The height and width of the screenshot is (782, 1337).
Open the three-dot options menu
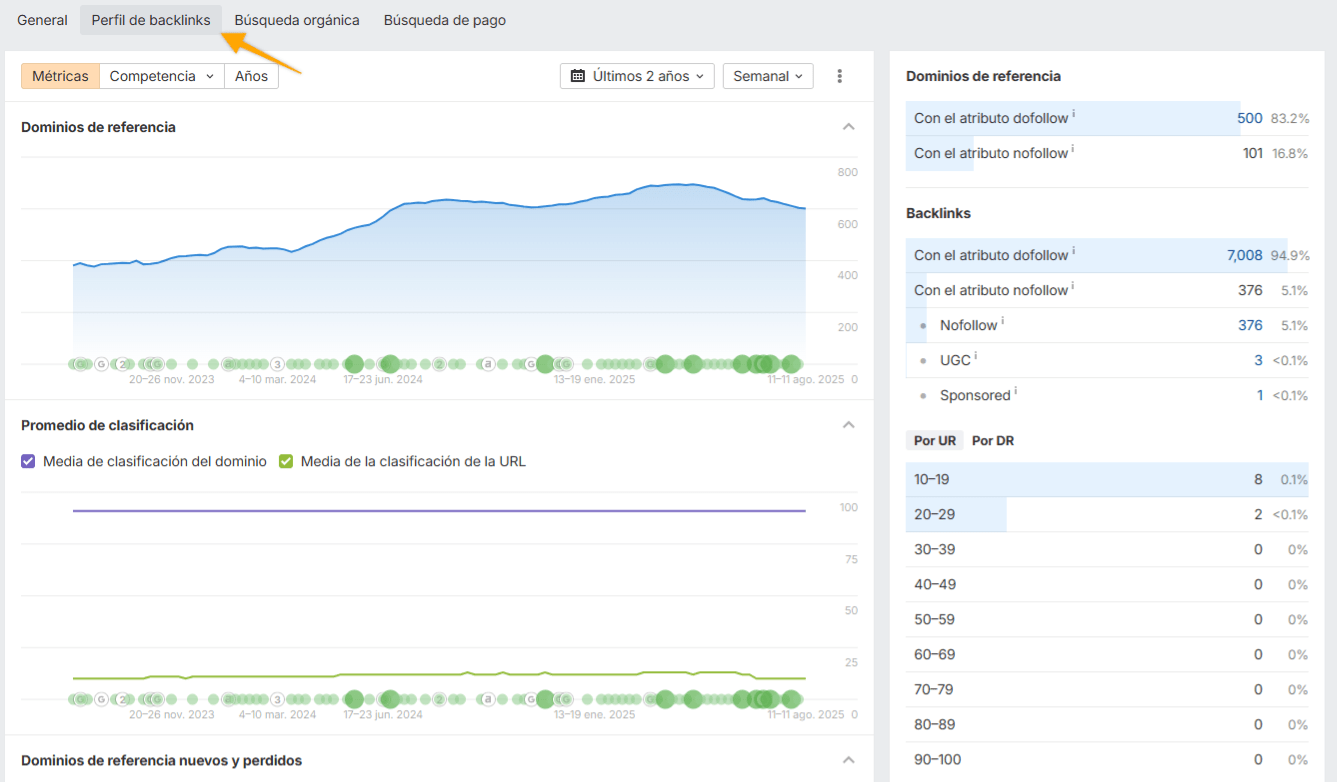tap(840, 75)
